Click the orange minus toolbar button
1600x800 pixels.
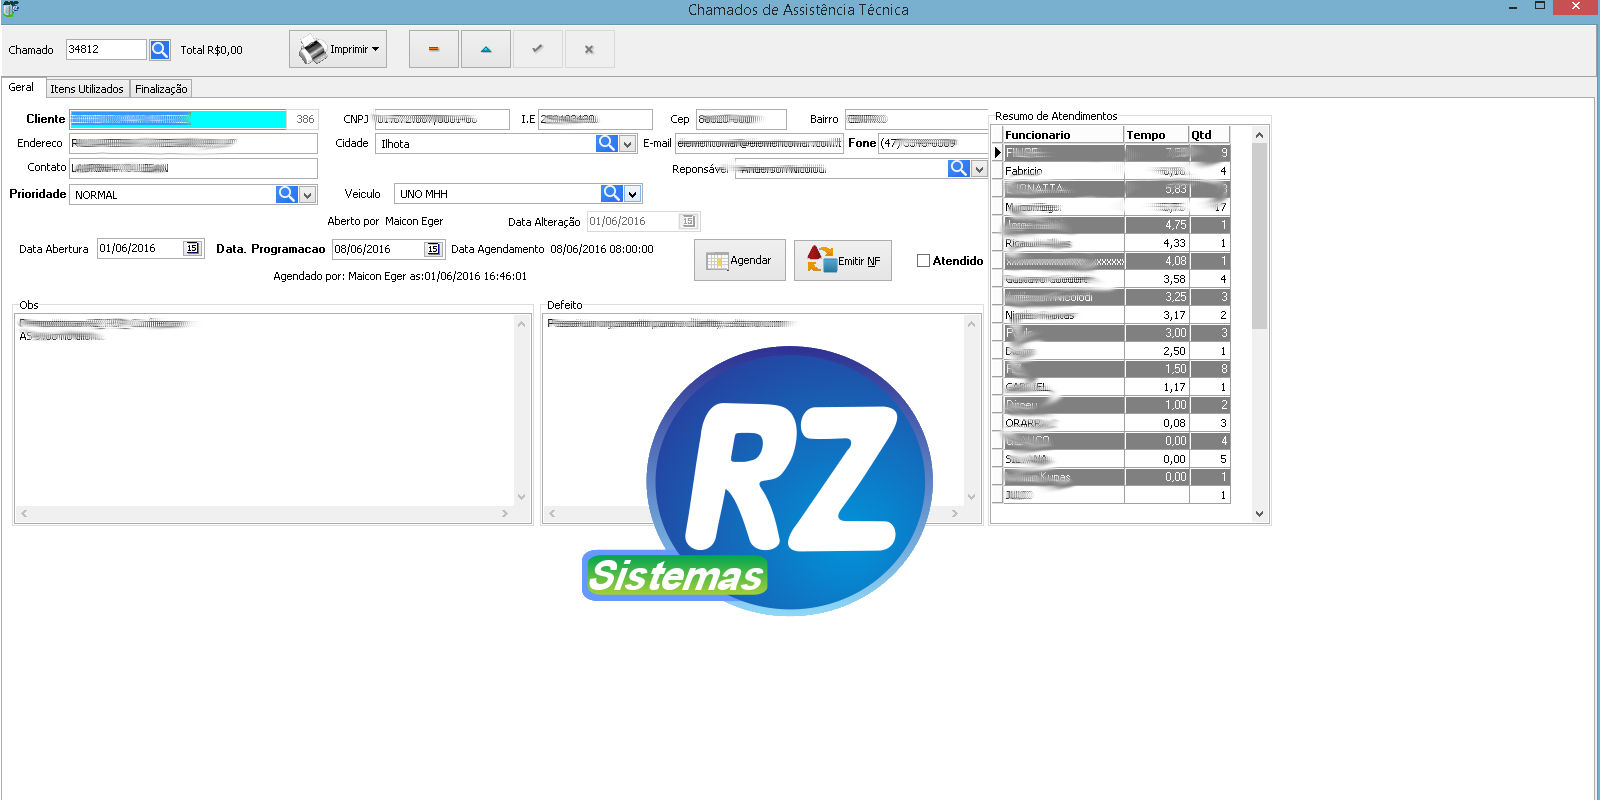434,49
